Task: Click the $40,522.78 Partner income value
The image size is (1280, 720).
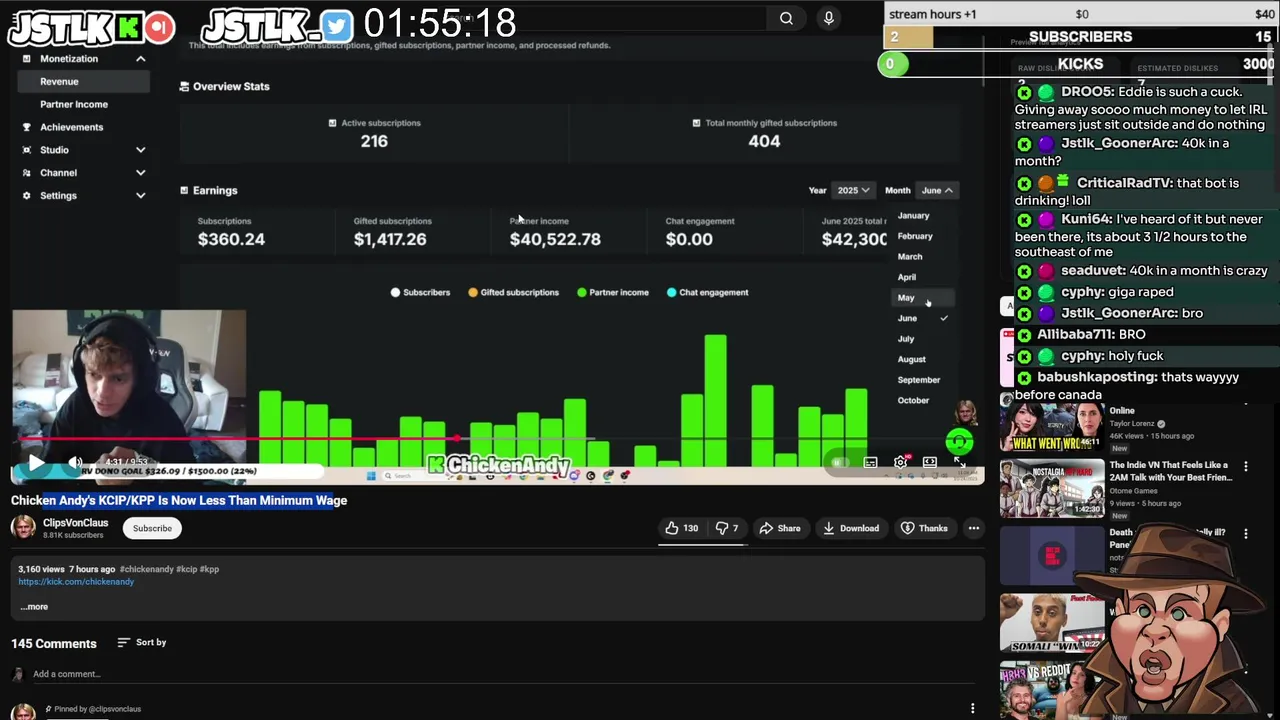Action: pos(555,239)
